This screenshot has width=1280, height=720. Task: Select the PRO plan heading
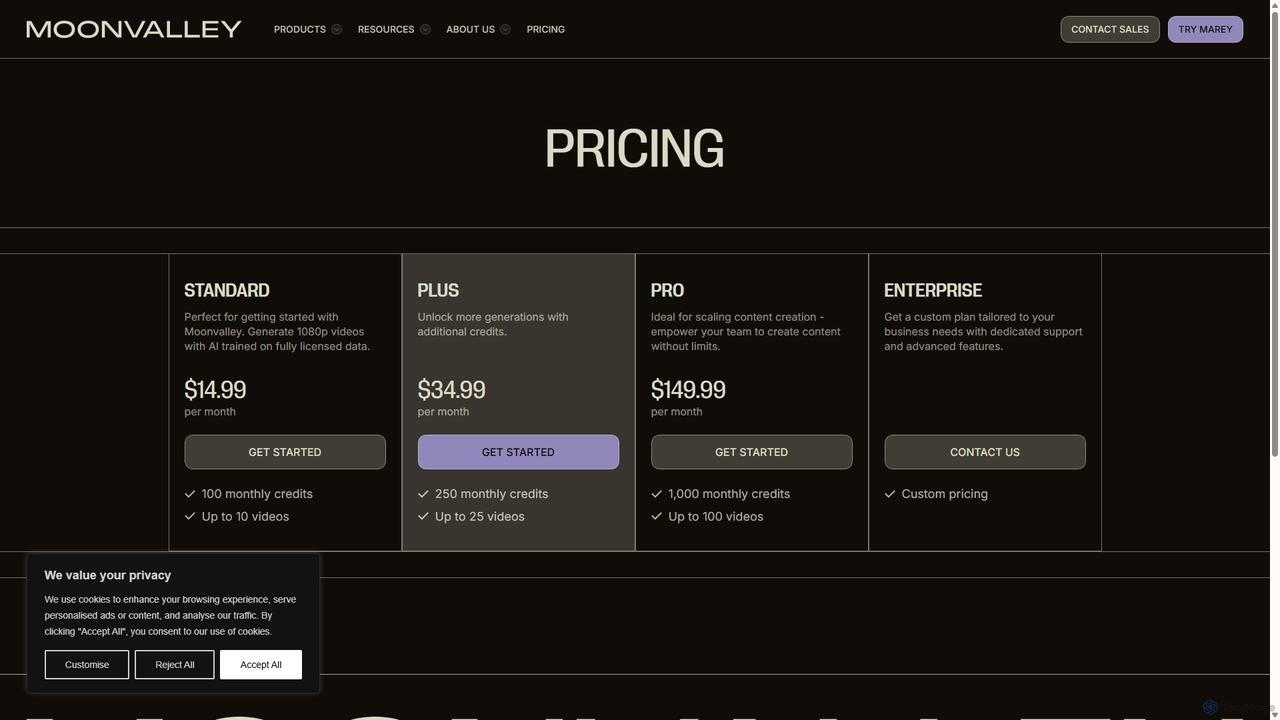coord(668,290)
